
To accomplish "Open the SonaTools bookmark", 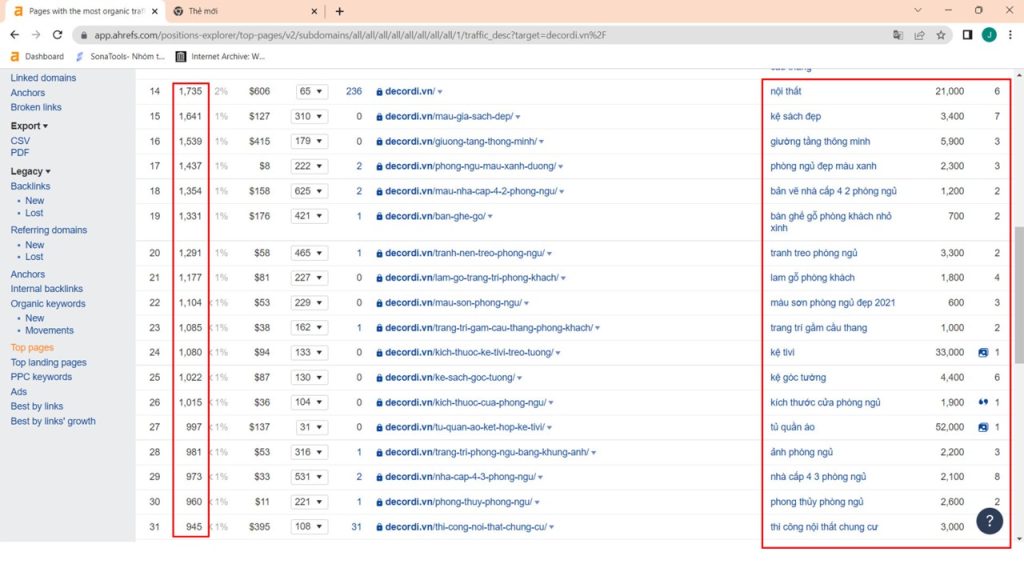I will coord(120,57).
